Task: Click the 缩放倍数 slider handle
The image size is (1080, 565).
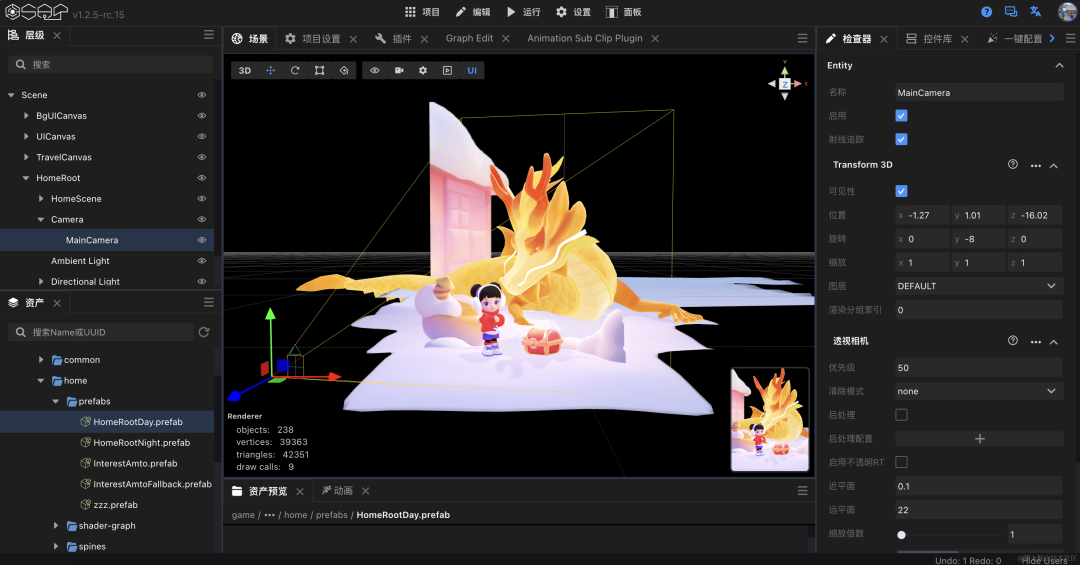Action: 901,535
